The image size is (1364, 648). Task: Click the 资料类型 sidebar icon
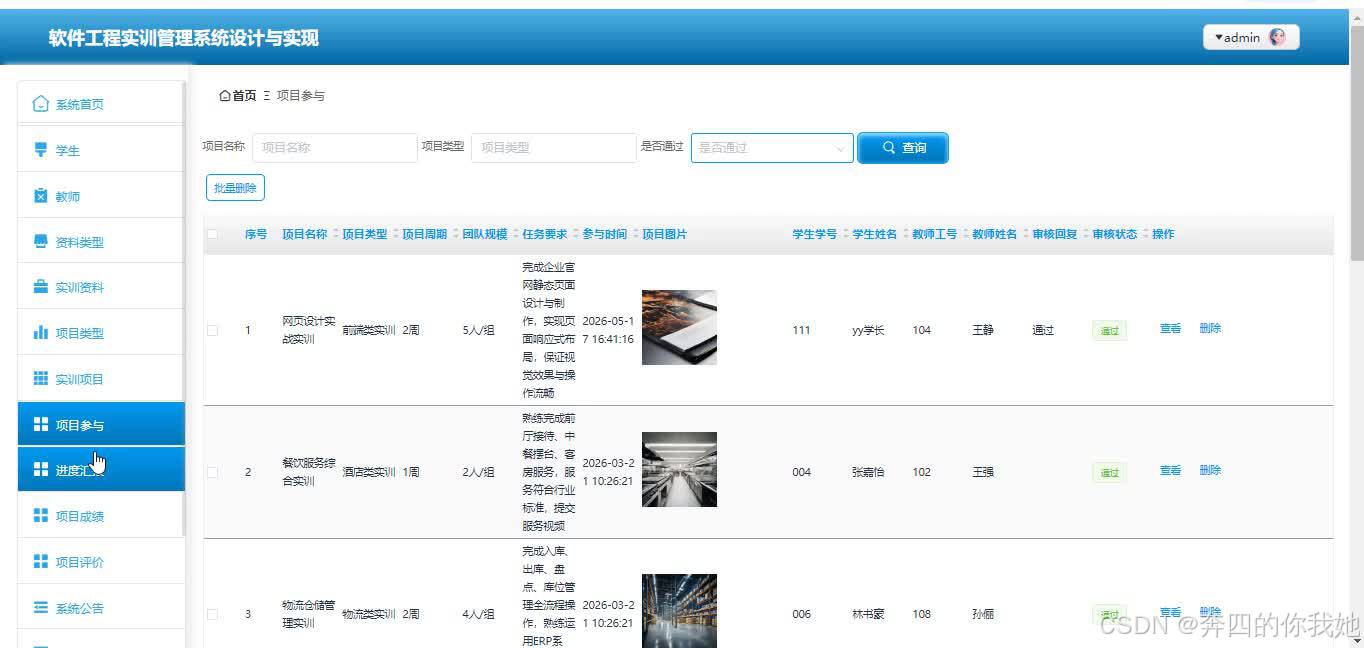click(x=40, y=241)
